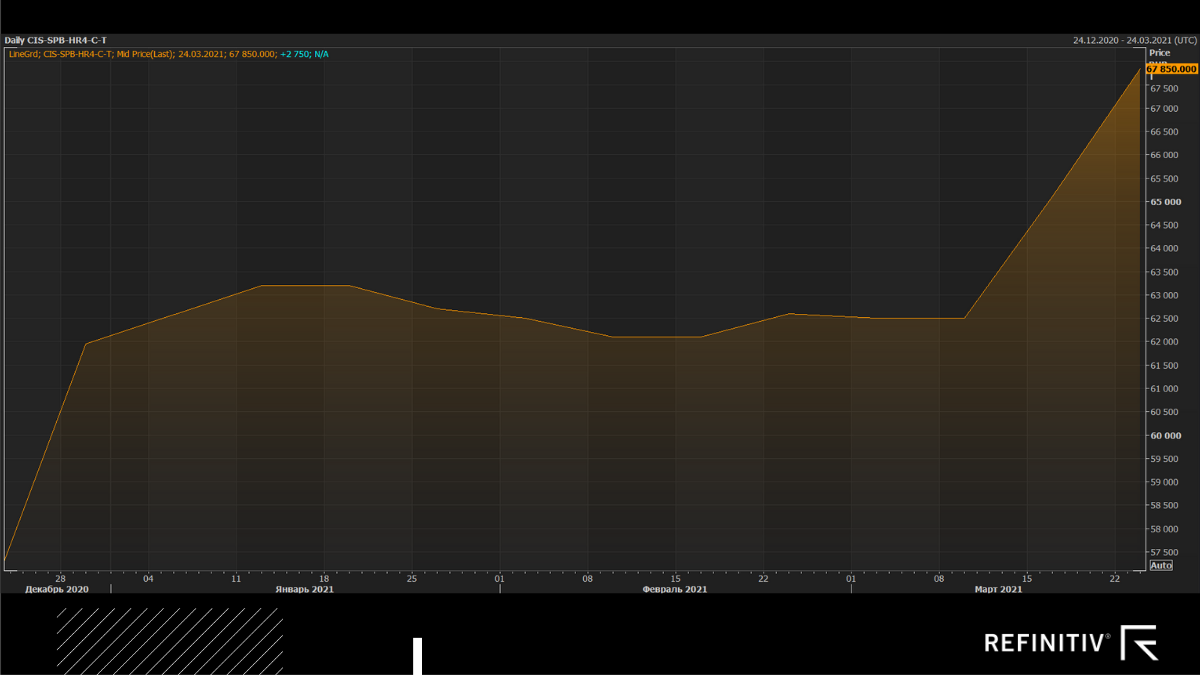Click the 59 000 price axis label
This screenshot has width=1200, height=675.
click(x=1162, y=482)
